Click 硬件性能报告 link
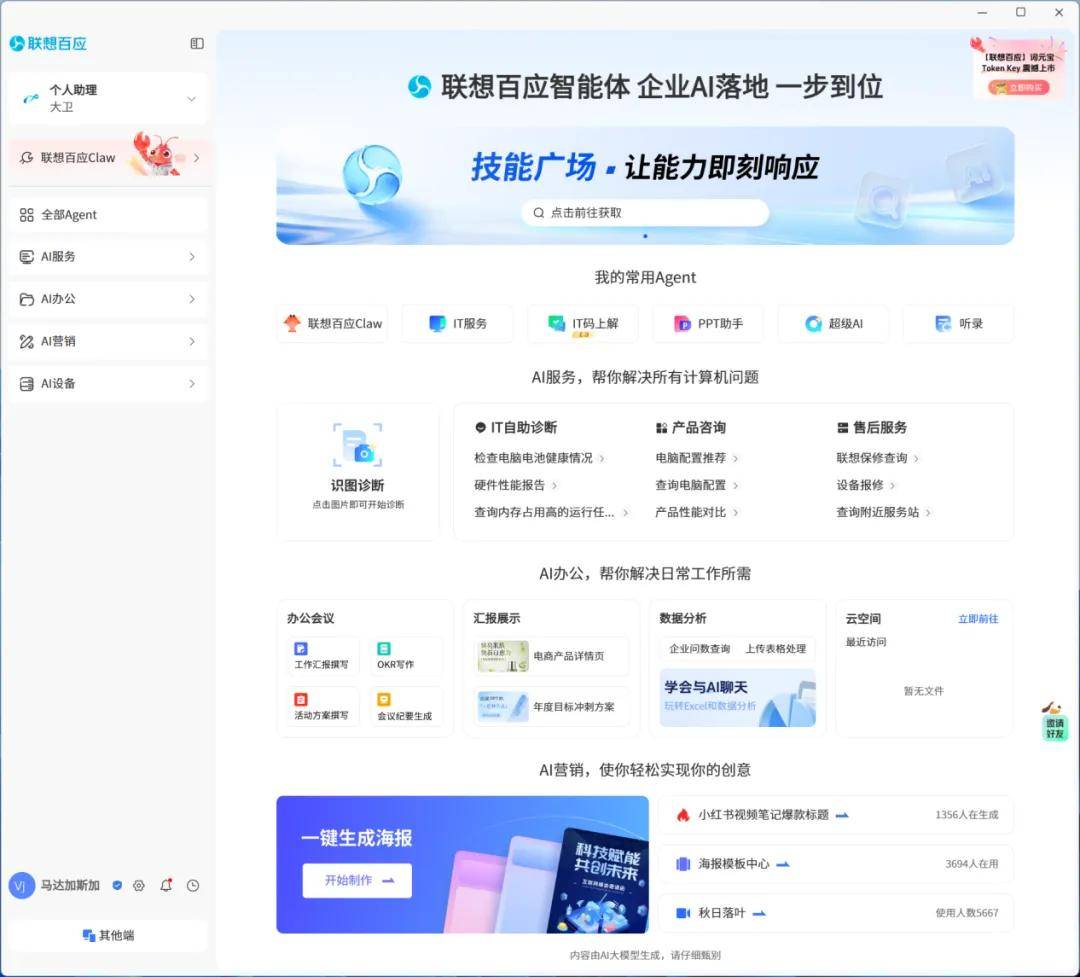This screenshot has width=1080, height=977. (x=515, y=485)
